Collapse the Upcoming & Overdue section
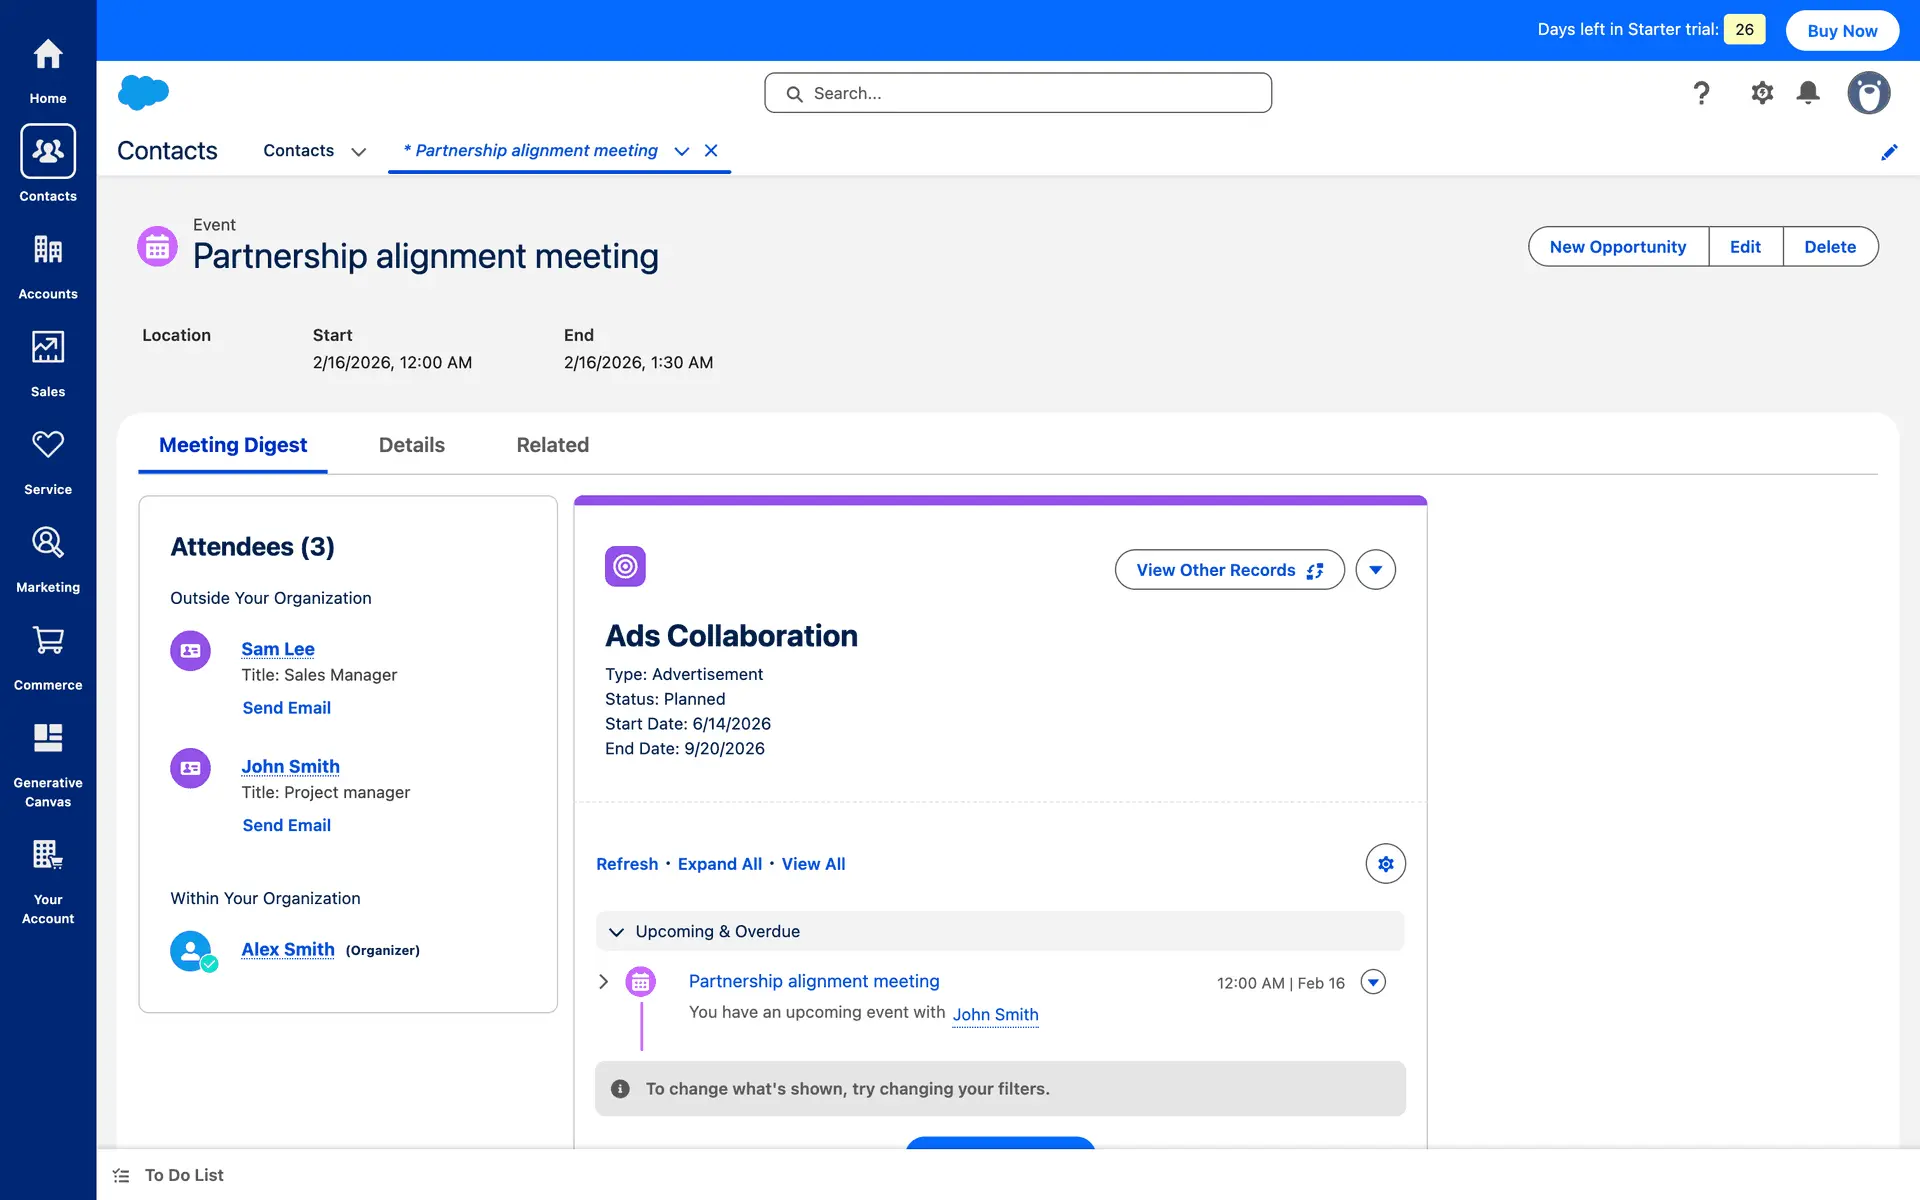The height and width of the screenshot is (1200, 1920). coord(616,932)
